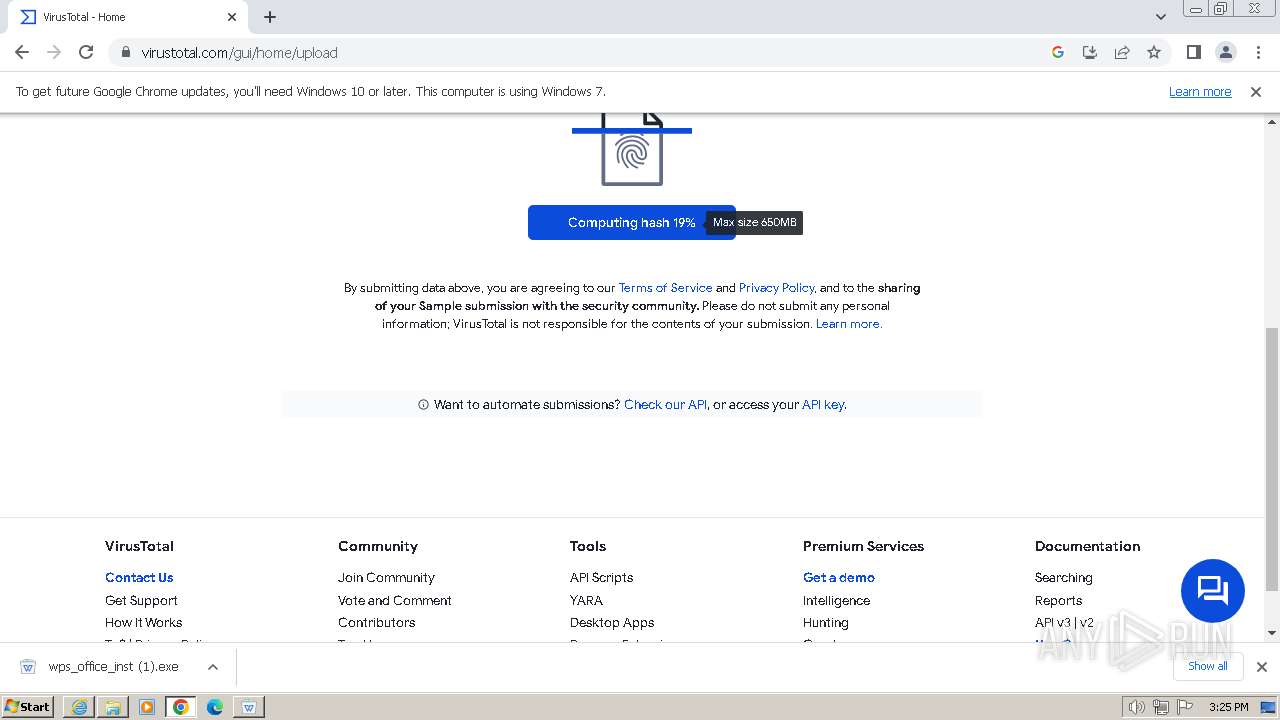Image resolution: width=1280 pixels, height=720 pixels.
Task: Open the YARA link
Action: coord(586,600)
